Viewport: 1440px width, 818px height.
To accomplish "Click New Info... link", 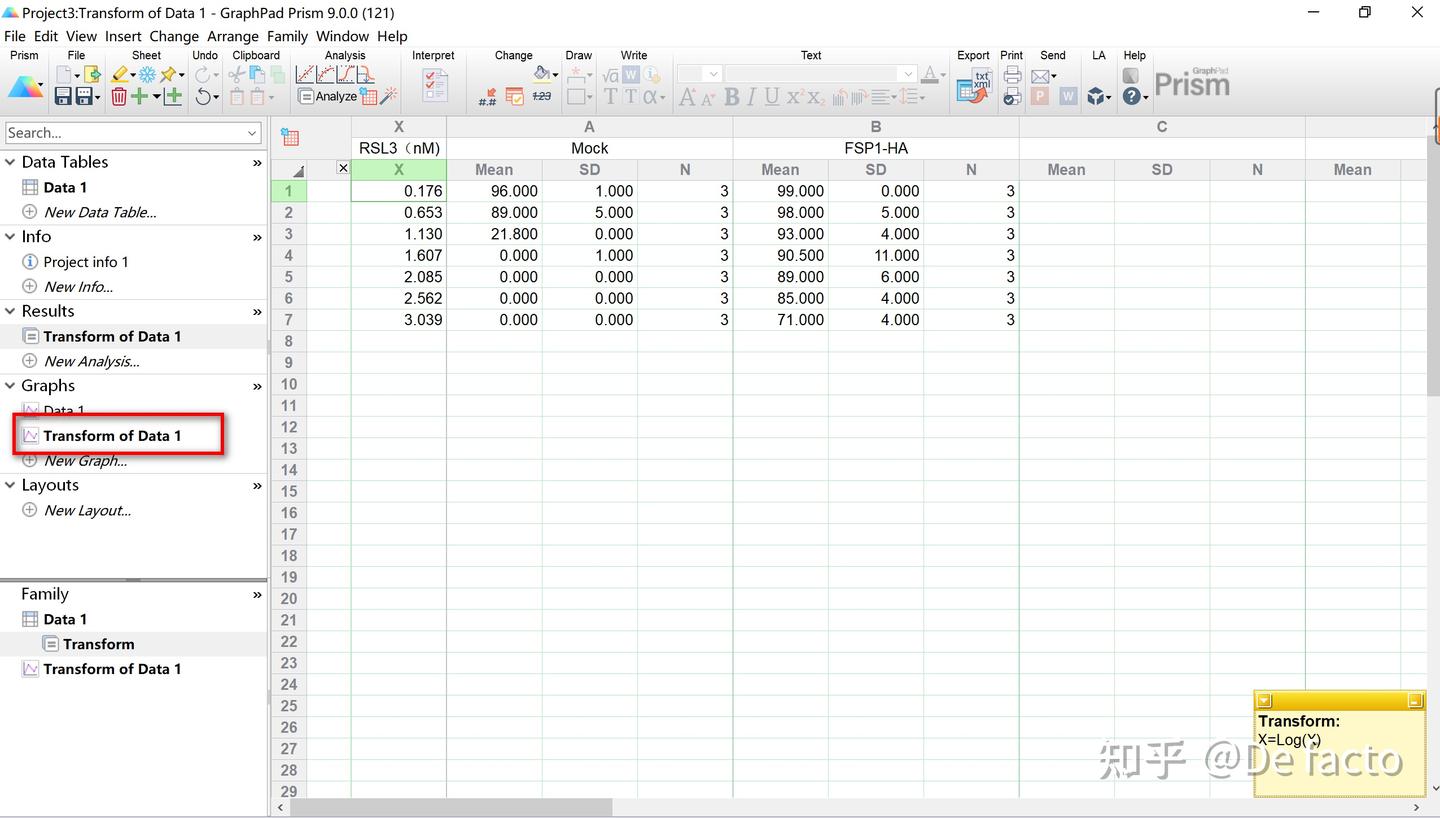I will pyautogui.click(x=78, y=287).
